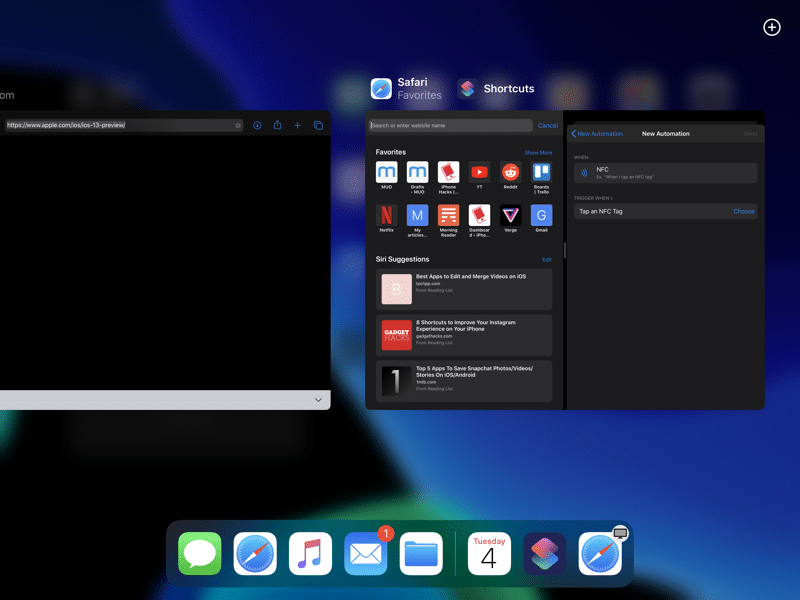Open the Music app in the dock
The image size is (800, 600).
(310, 554)
